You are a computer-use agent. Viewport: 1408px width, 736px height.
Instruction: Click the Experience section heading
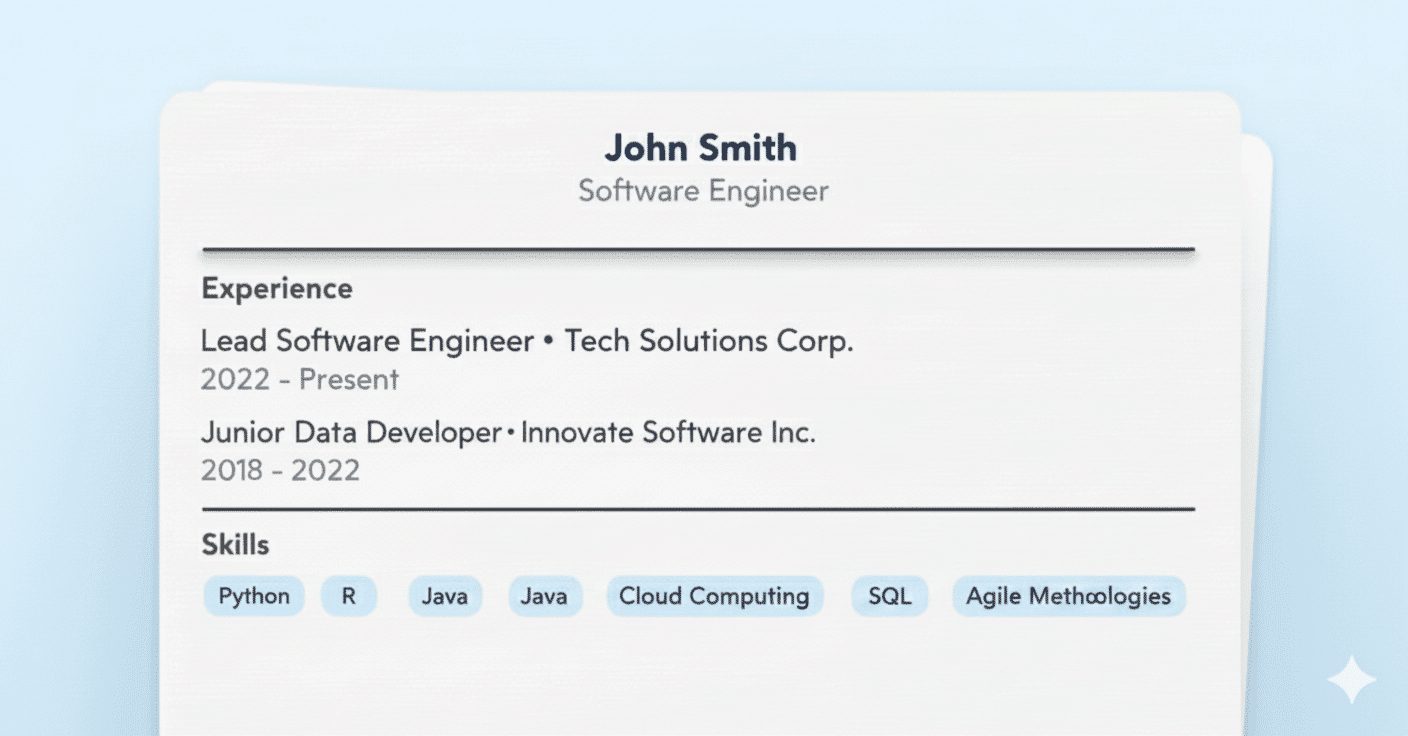(277, 288)
